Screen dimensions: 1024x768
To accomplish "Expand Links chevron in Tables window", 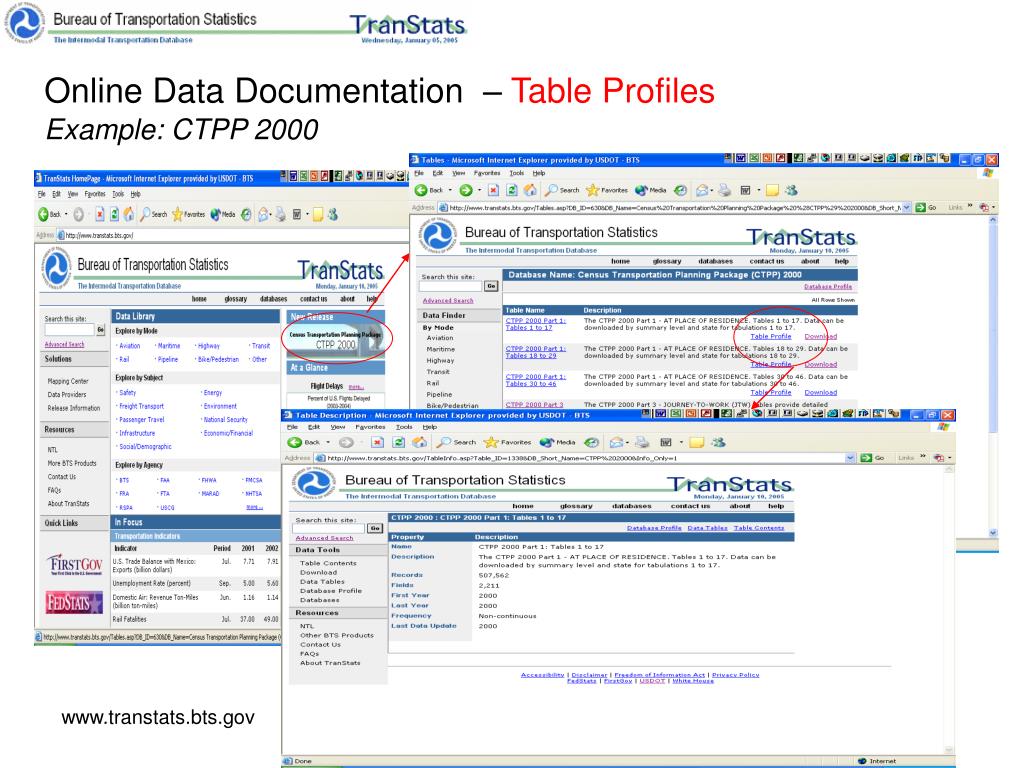I will 970,207.
